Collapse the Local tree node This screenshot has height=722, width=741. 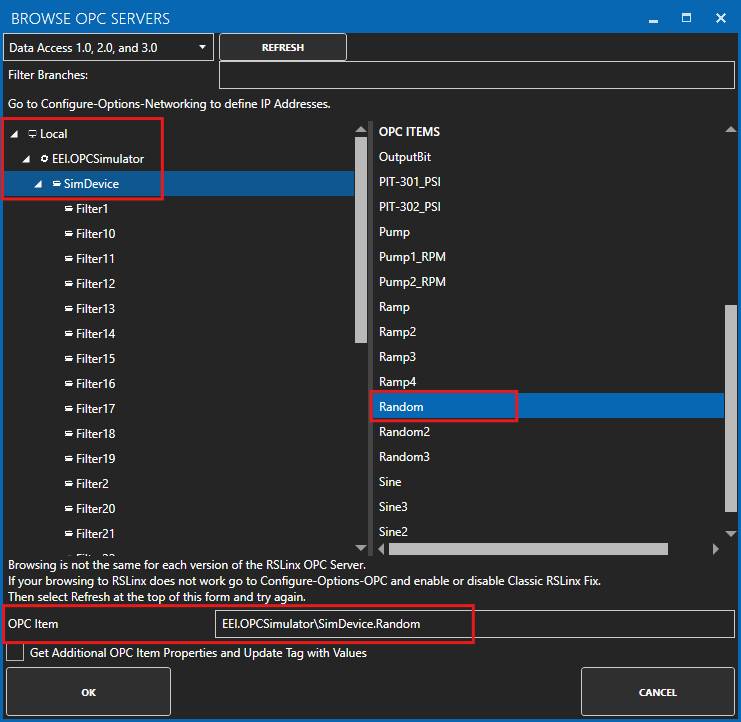coord(15,134)
